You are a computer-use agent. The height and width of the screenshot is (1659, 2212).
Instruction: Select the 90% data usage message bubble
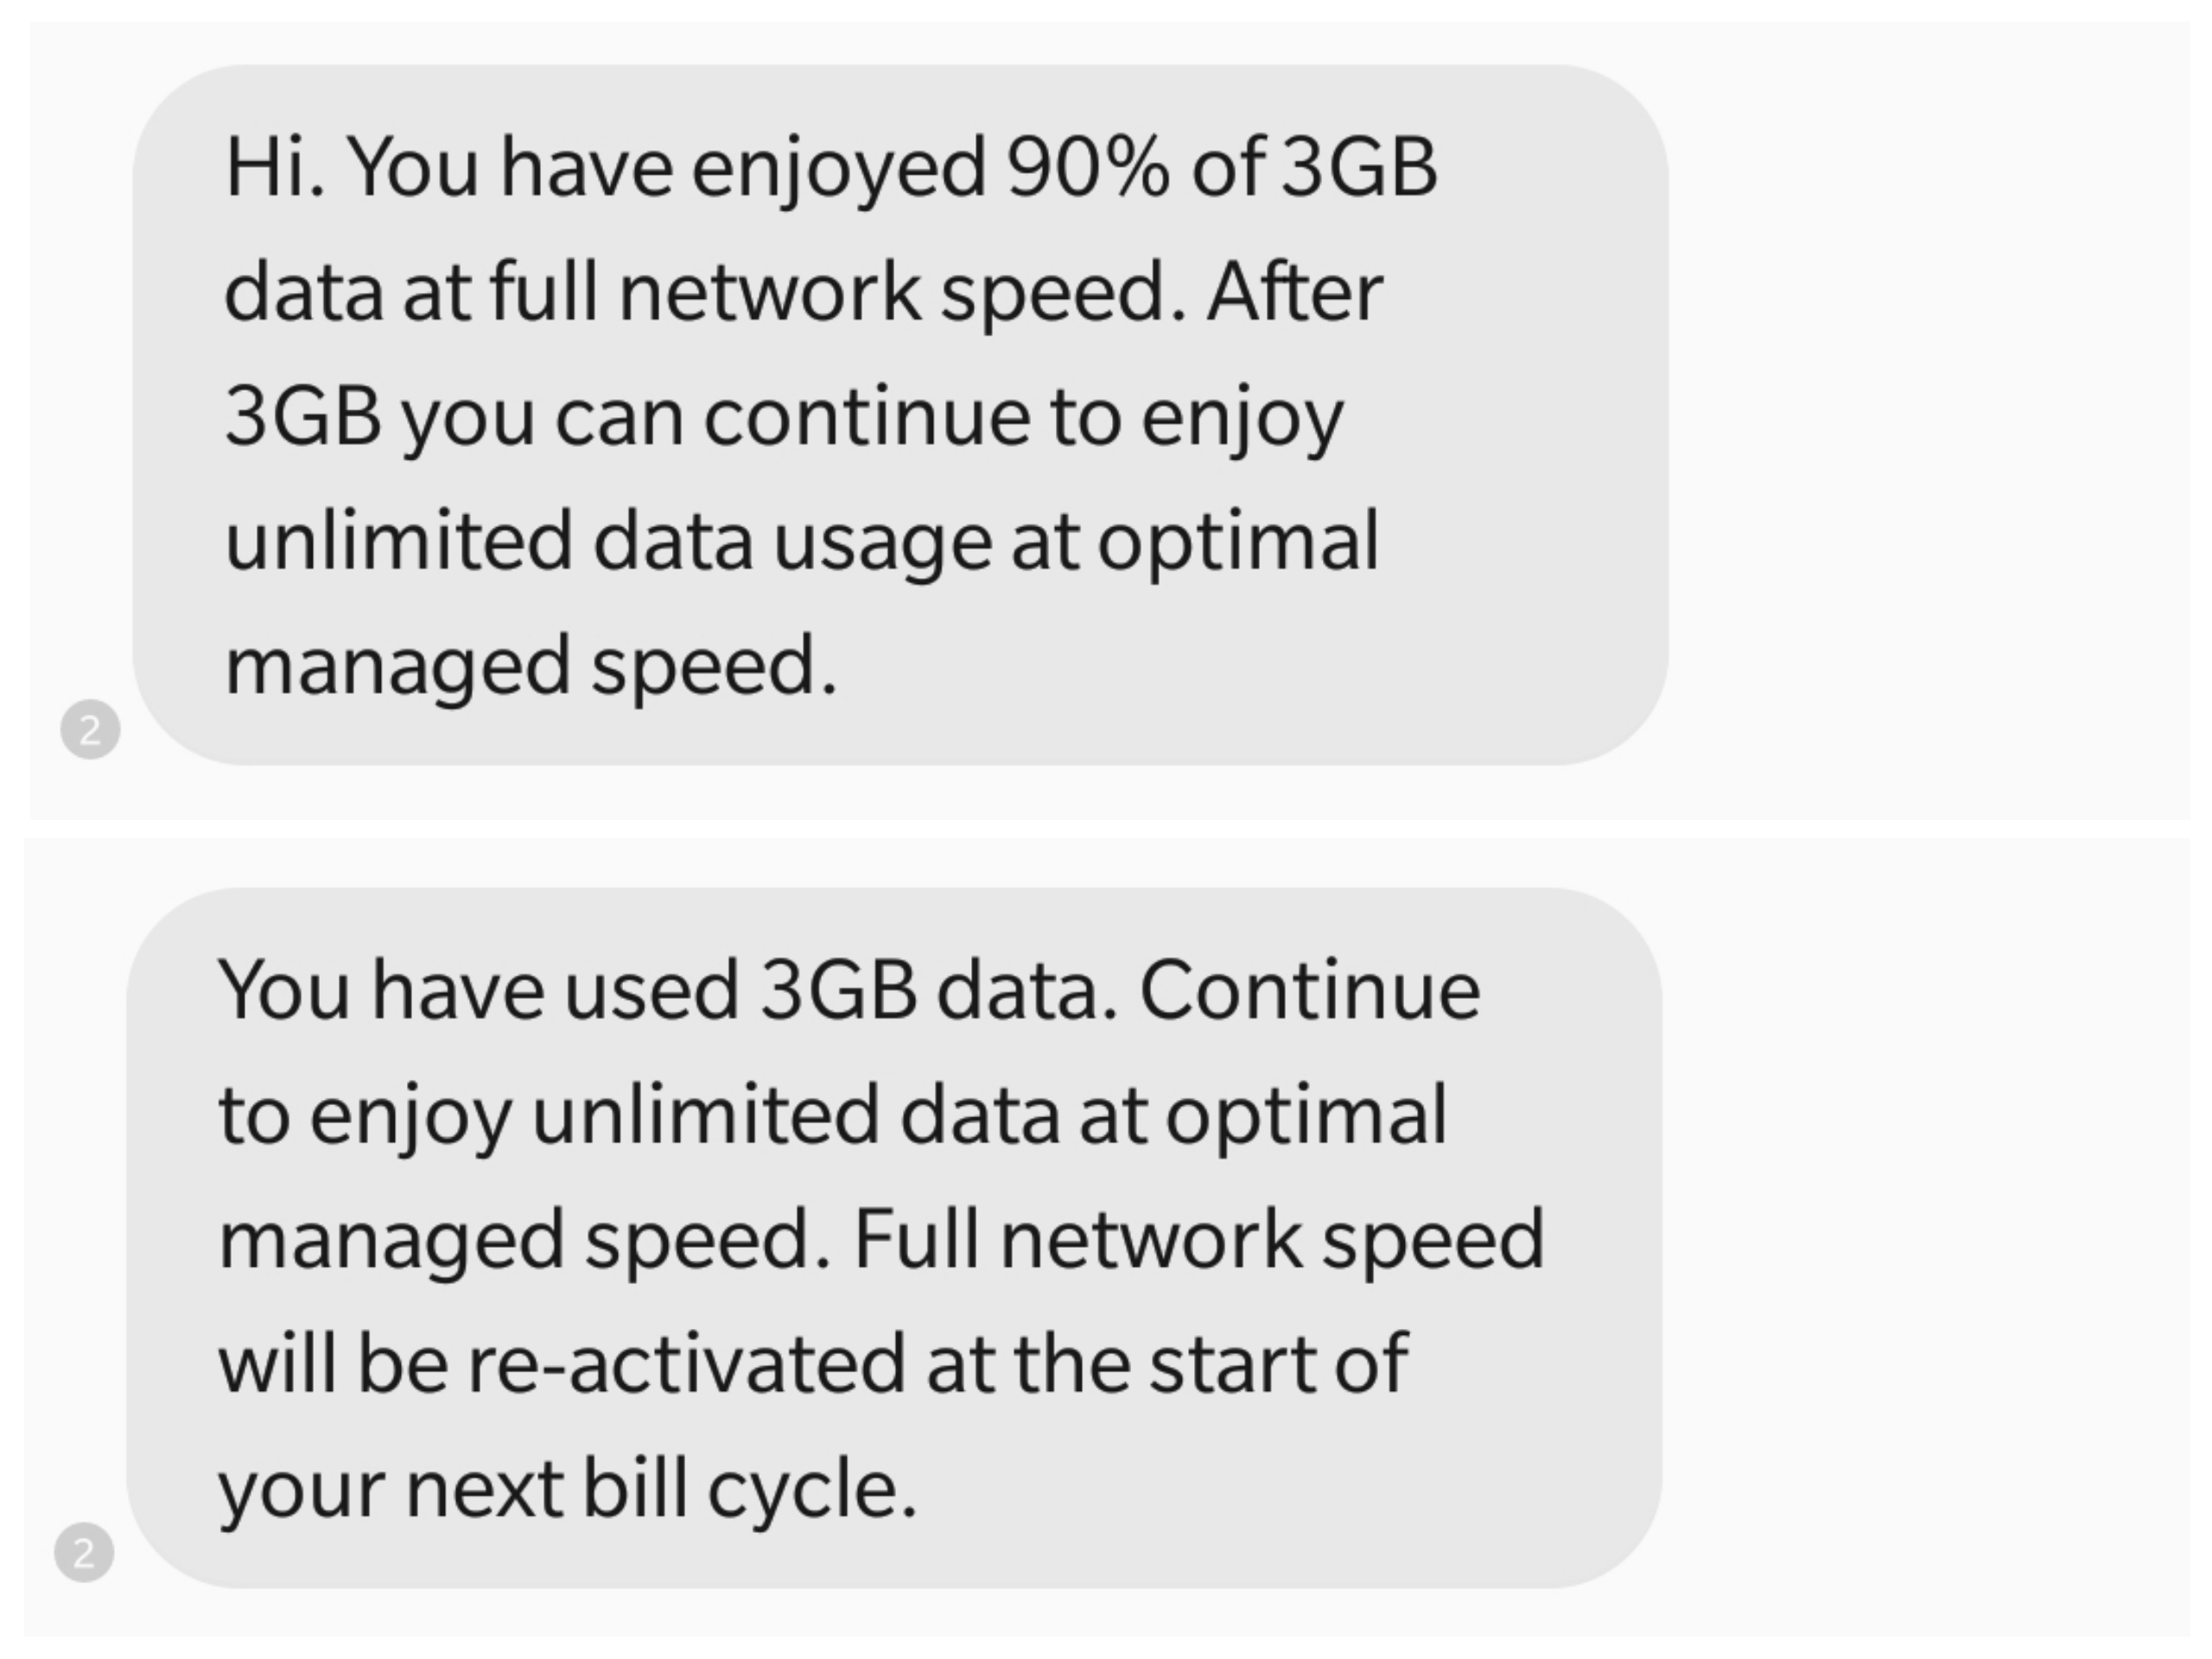point(900,415)
